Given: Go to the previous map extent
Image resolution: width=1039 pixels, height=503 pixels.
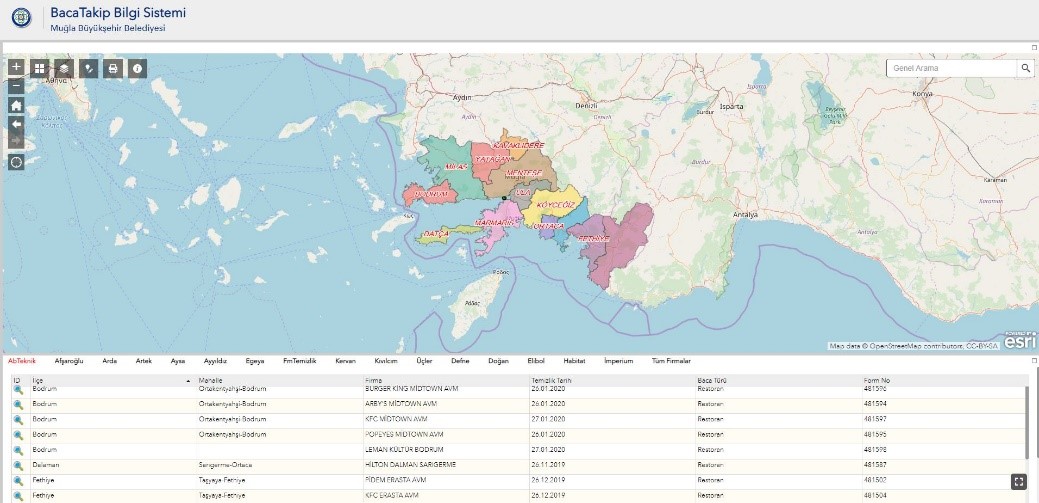Looking at the screenshot, I should 17,124.
